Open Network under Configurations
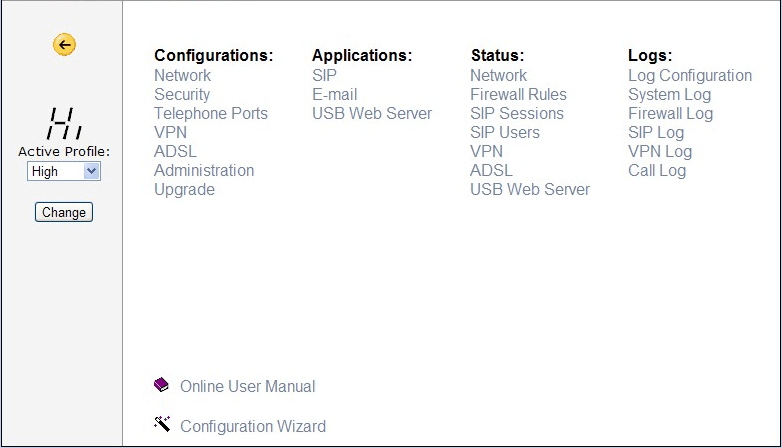The width and height of the screenshot is (782, 448). click(182, 75)
